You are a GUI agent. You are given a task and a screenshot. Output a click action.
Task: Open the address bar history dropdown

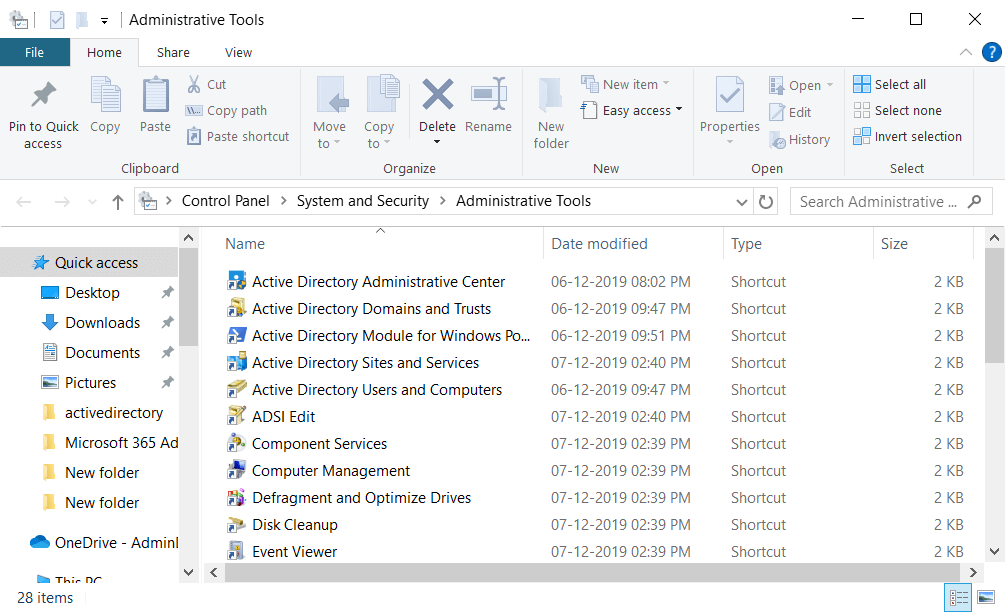pyautogui.click(x=741, y=200)
